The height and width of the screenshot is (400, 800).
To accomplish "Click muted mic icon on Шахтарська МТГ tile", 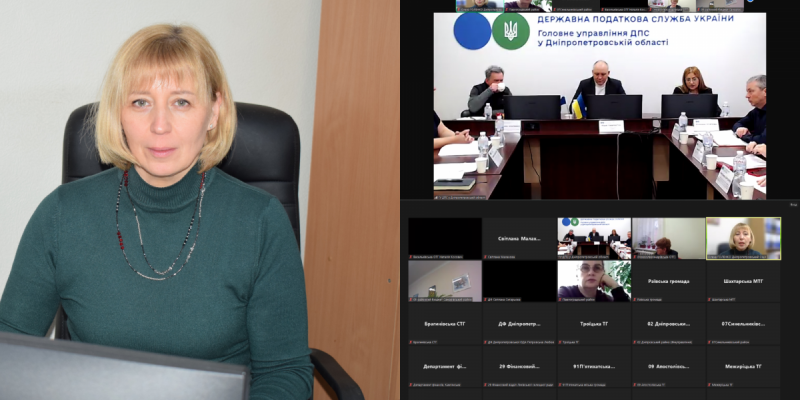I will point(710,299).
